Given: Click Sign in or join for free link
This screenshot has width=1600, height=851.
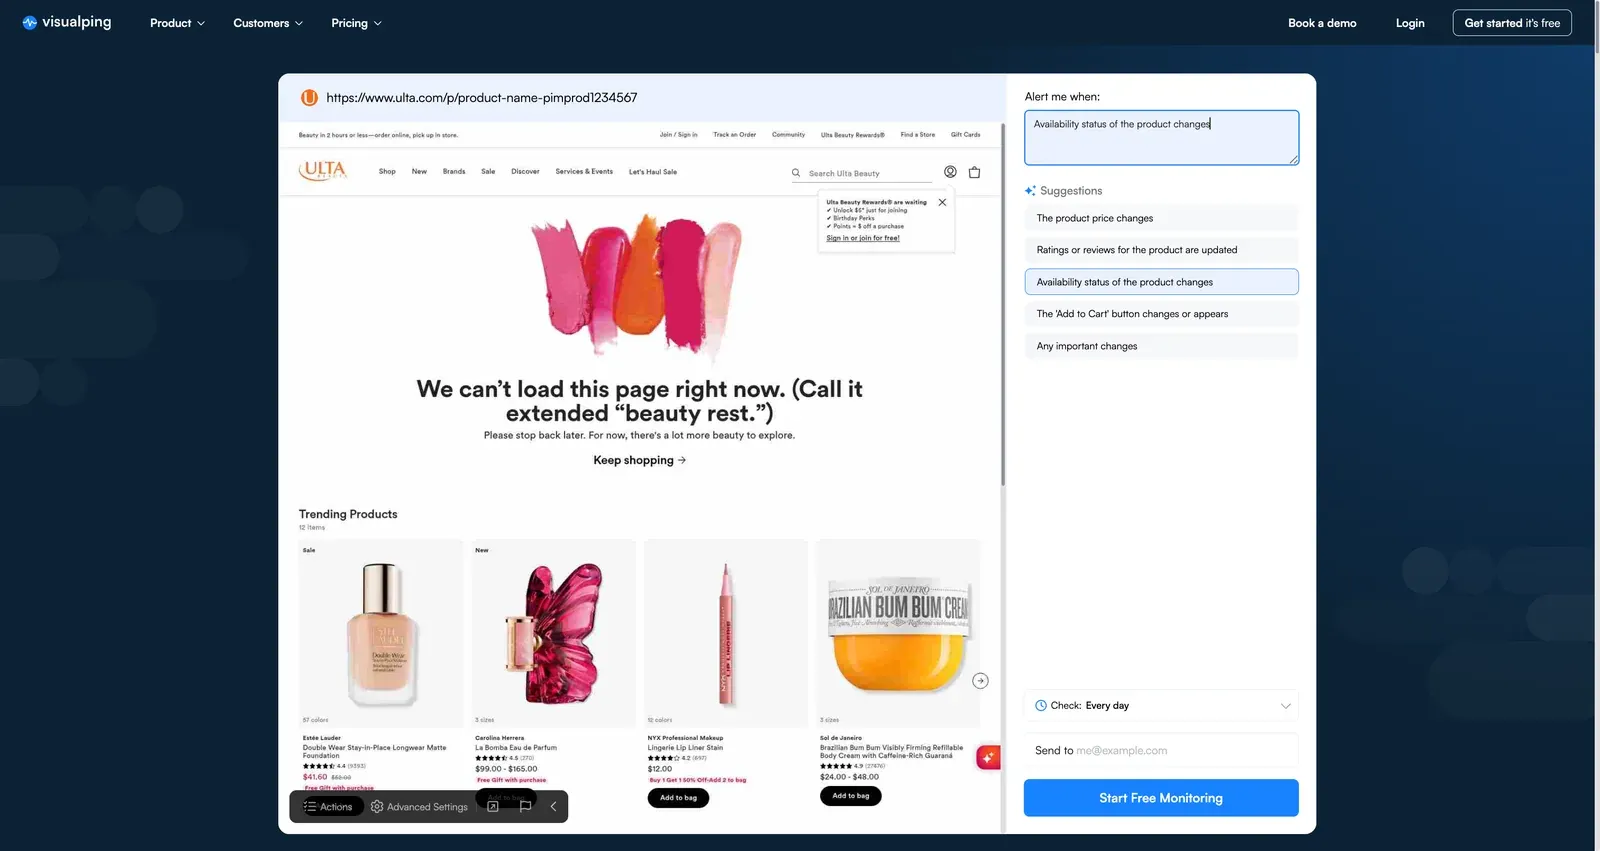Looking at the screenshot, I should (863, 238).
